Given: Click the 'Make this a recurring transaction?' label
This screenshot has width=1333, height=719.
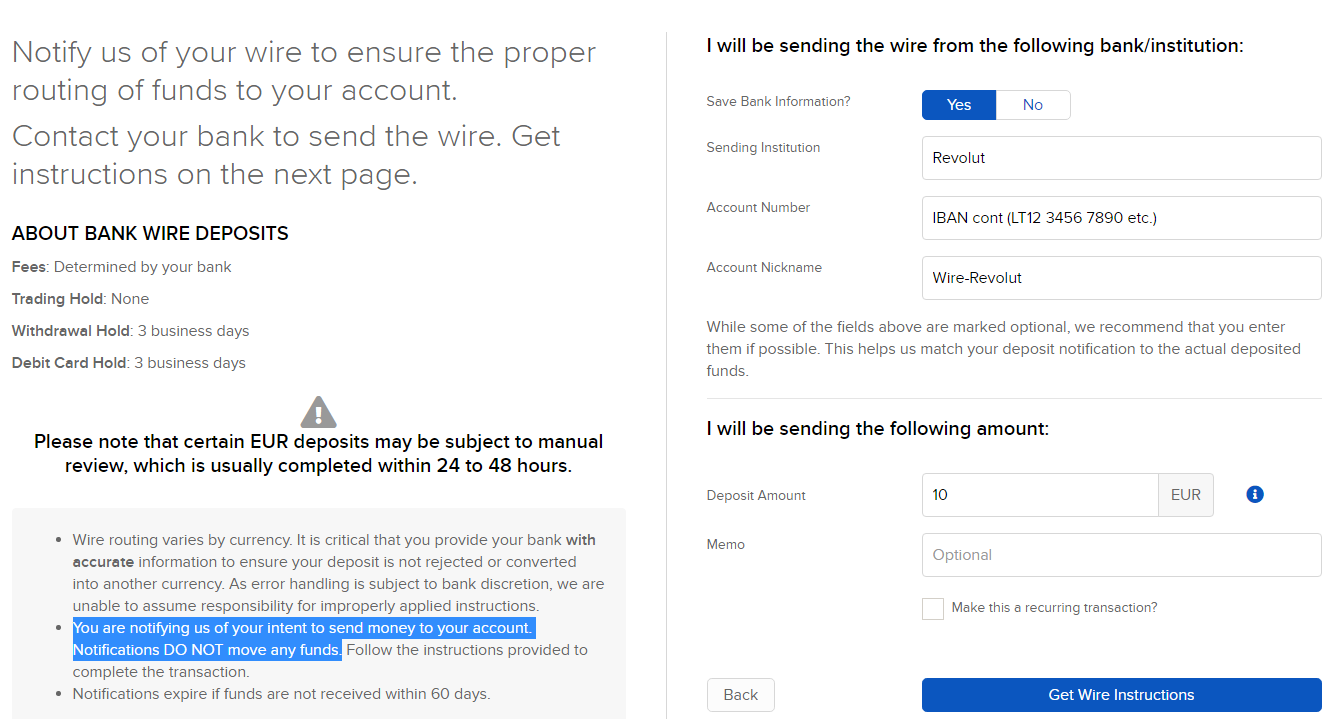Looking at the screenshot, I should 1054,607.
